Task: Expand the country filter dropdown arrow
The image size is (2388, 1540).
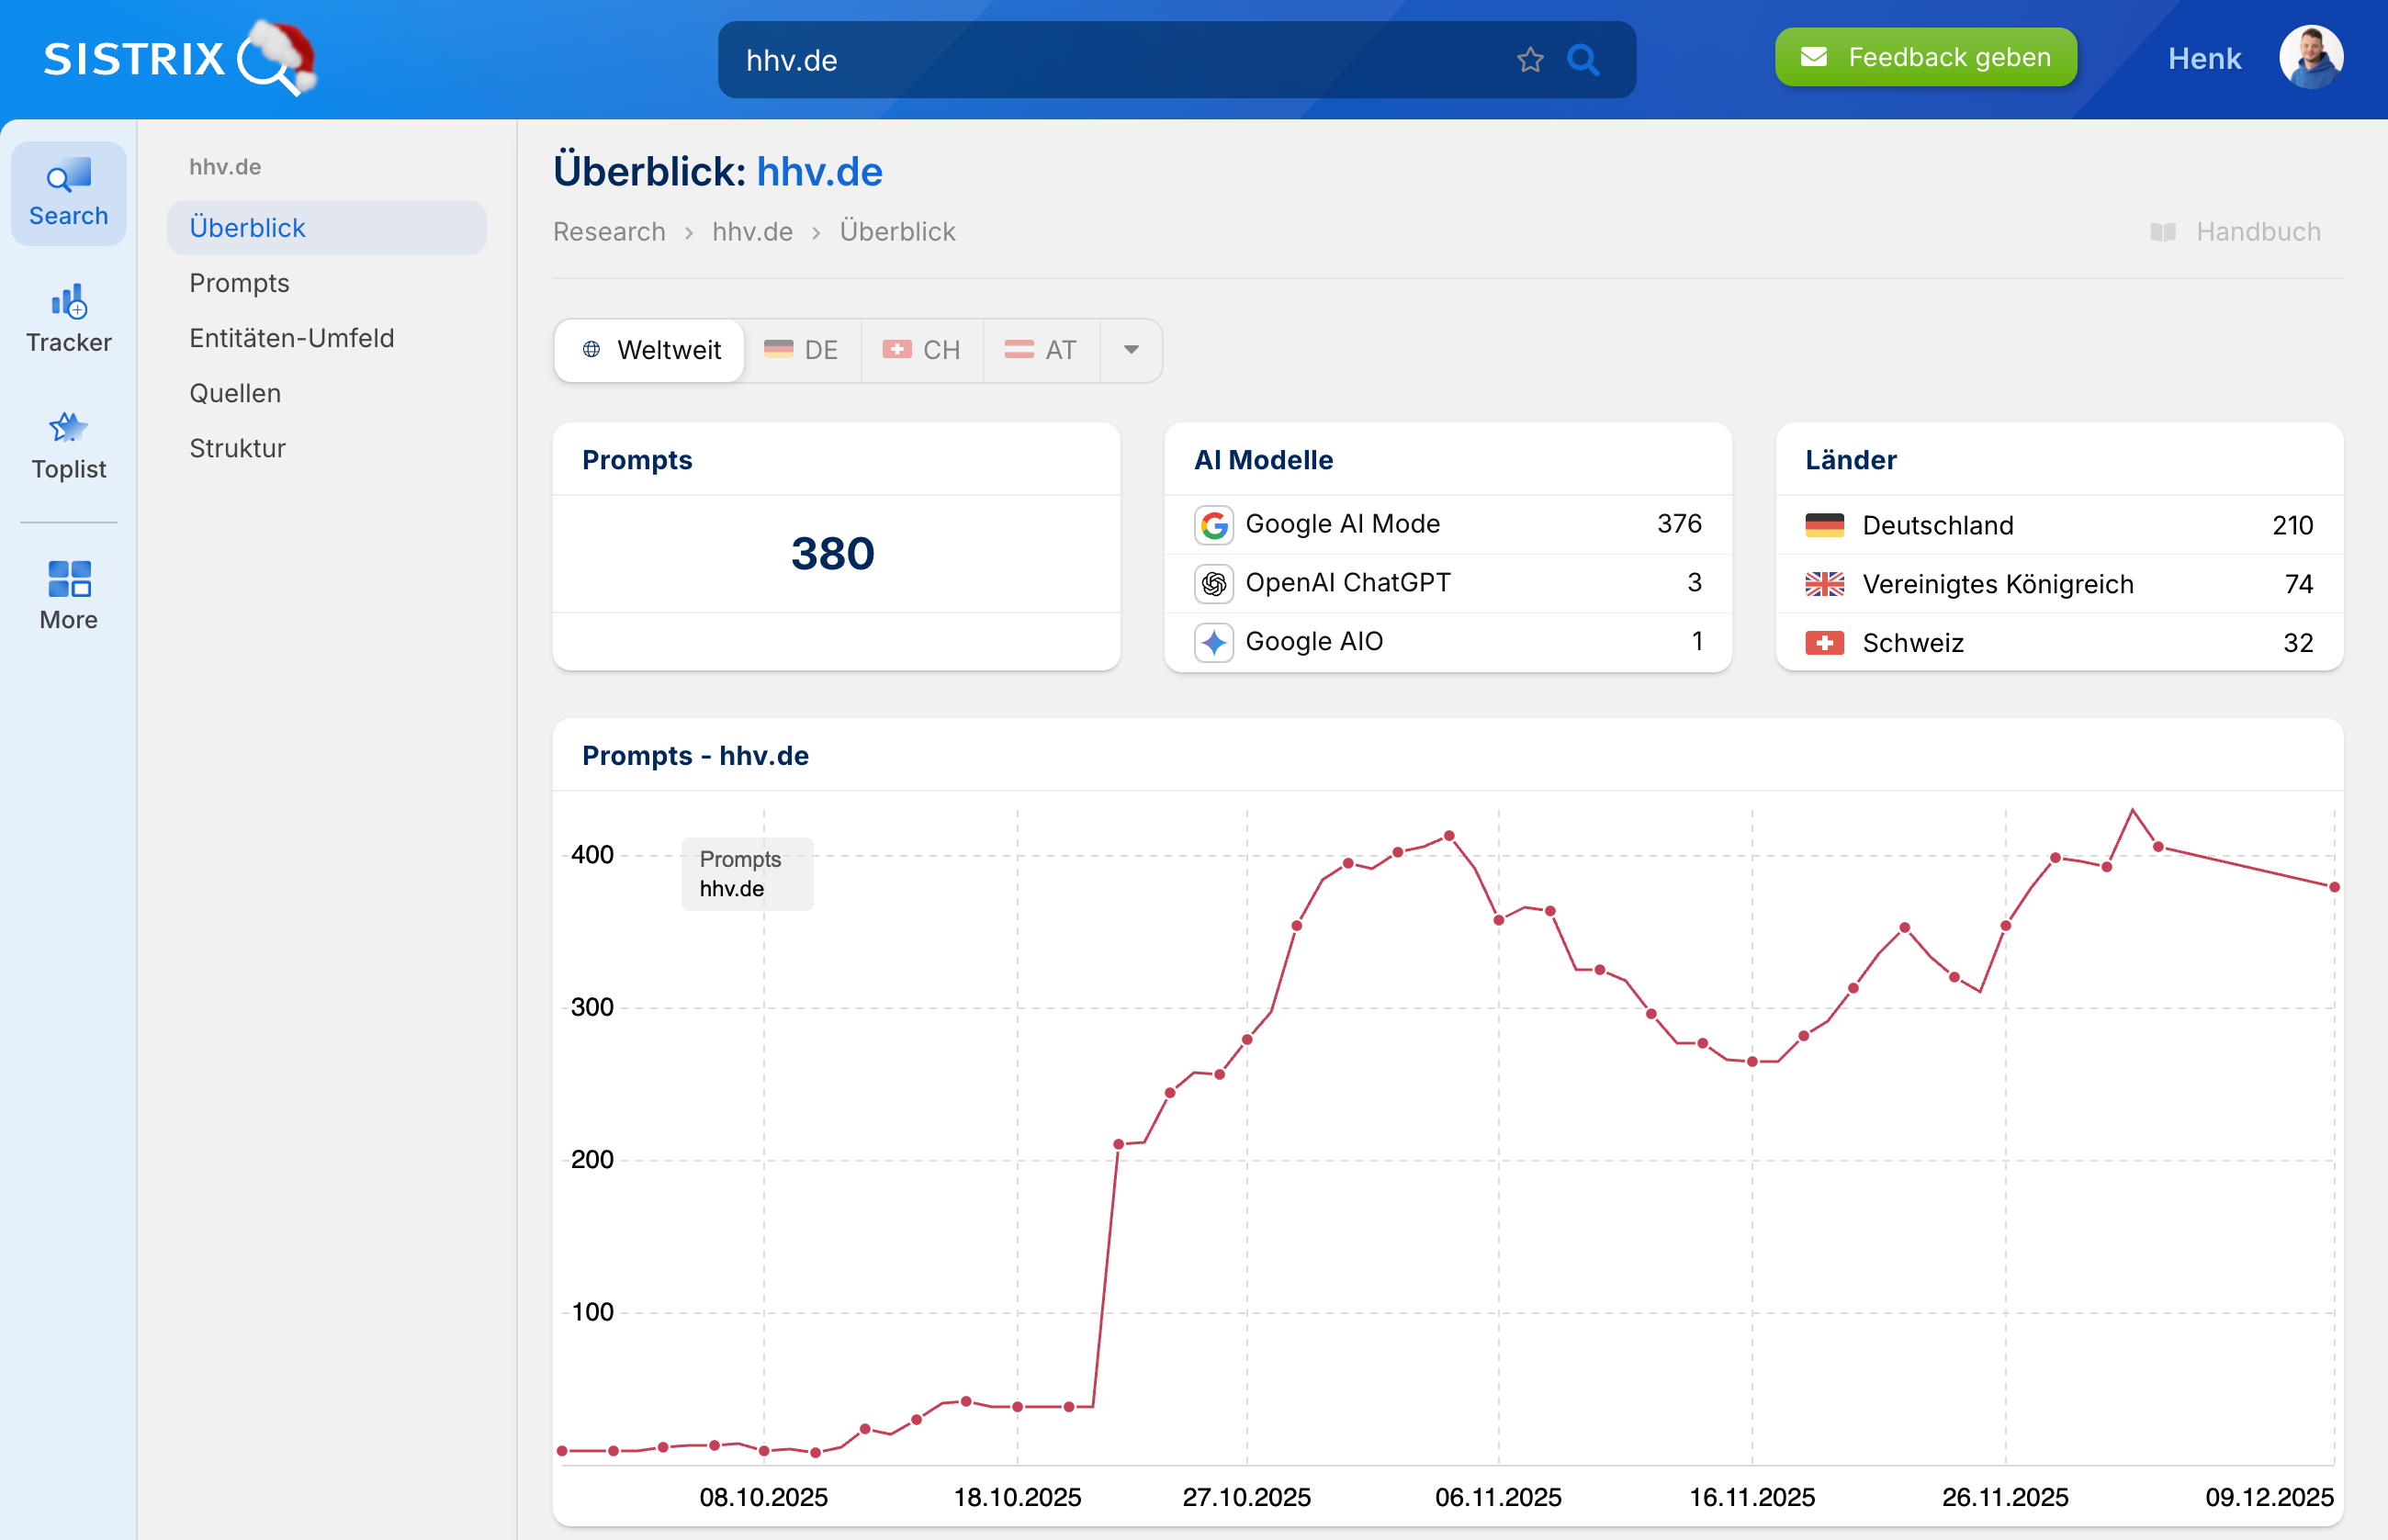Action: 1131,350
